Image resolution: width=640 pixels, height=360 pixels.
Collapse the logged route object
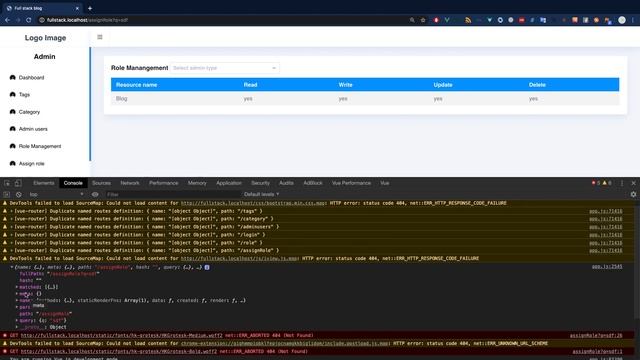[12, 267]
